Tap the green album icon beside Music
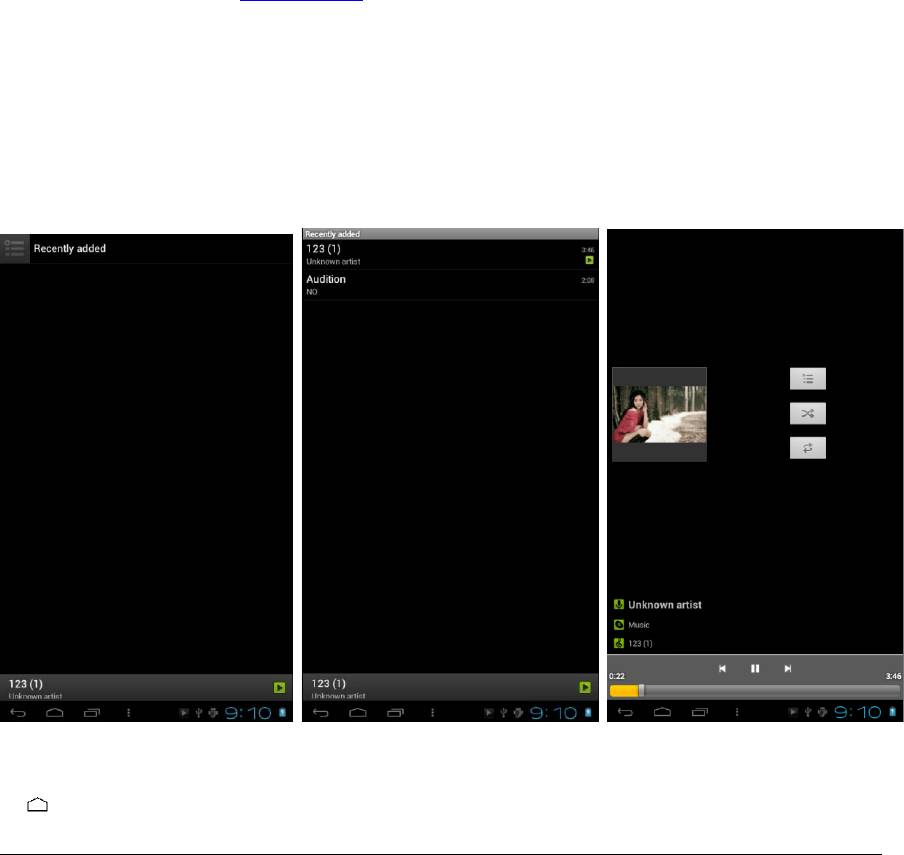Screen dimensions: 904x855 pos(619,625)
